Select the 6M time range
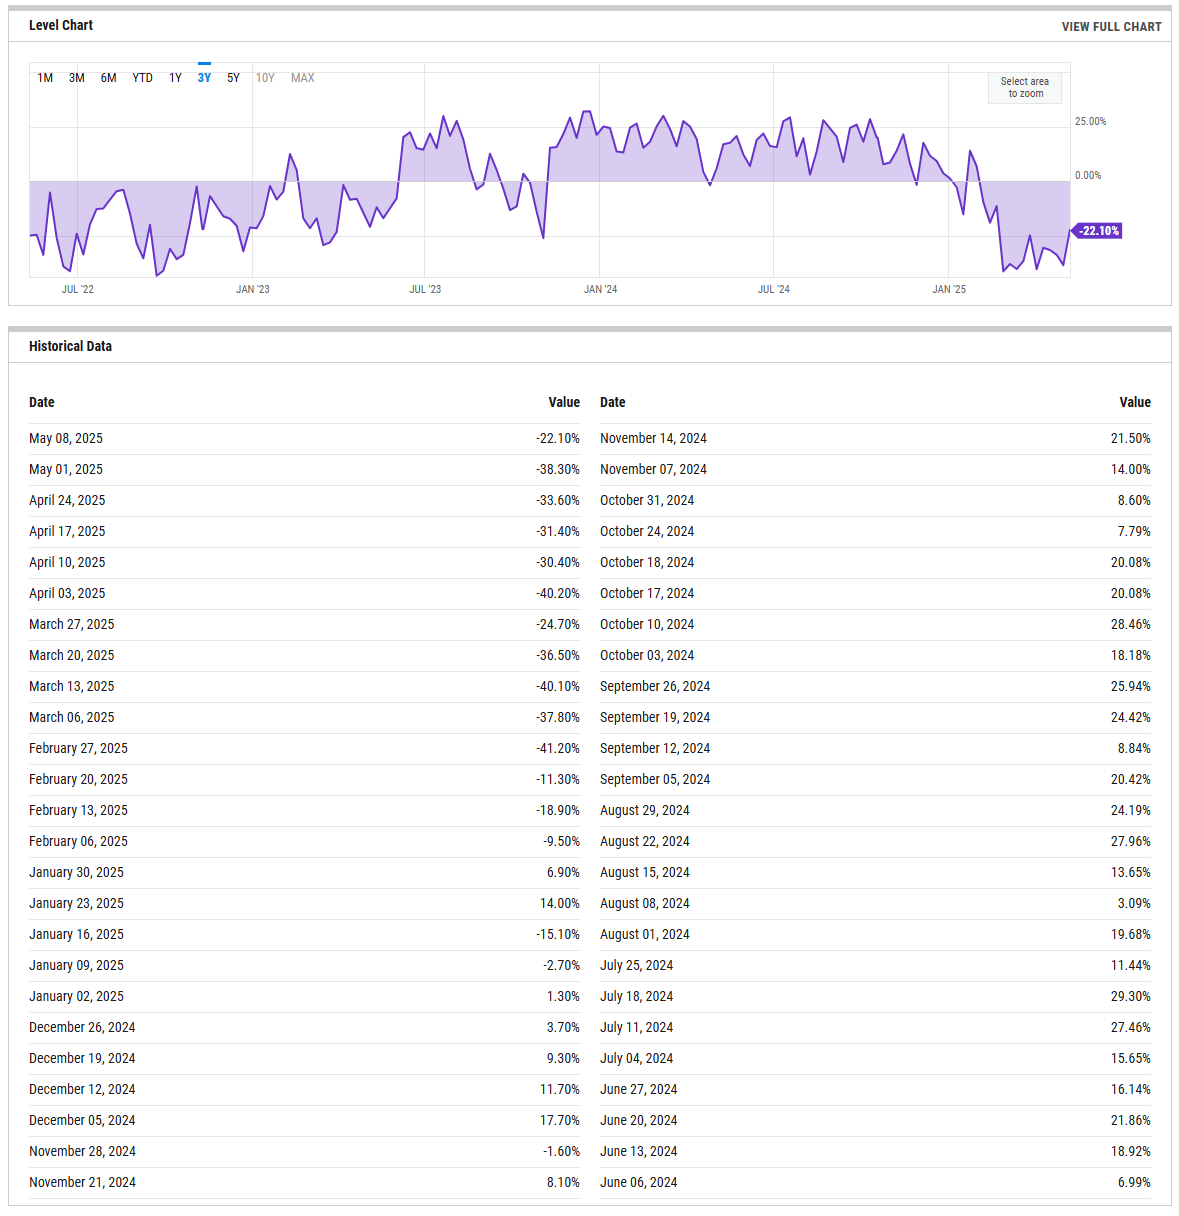Image resolution: width=1179 pixels, height=1216 pixels. [108, 78]
